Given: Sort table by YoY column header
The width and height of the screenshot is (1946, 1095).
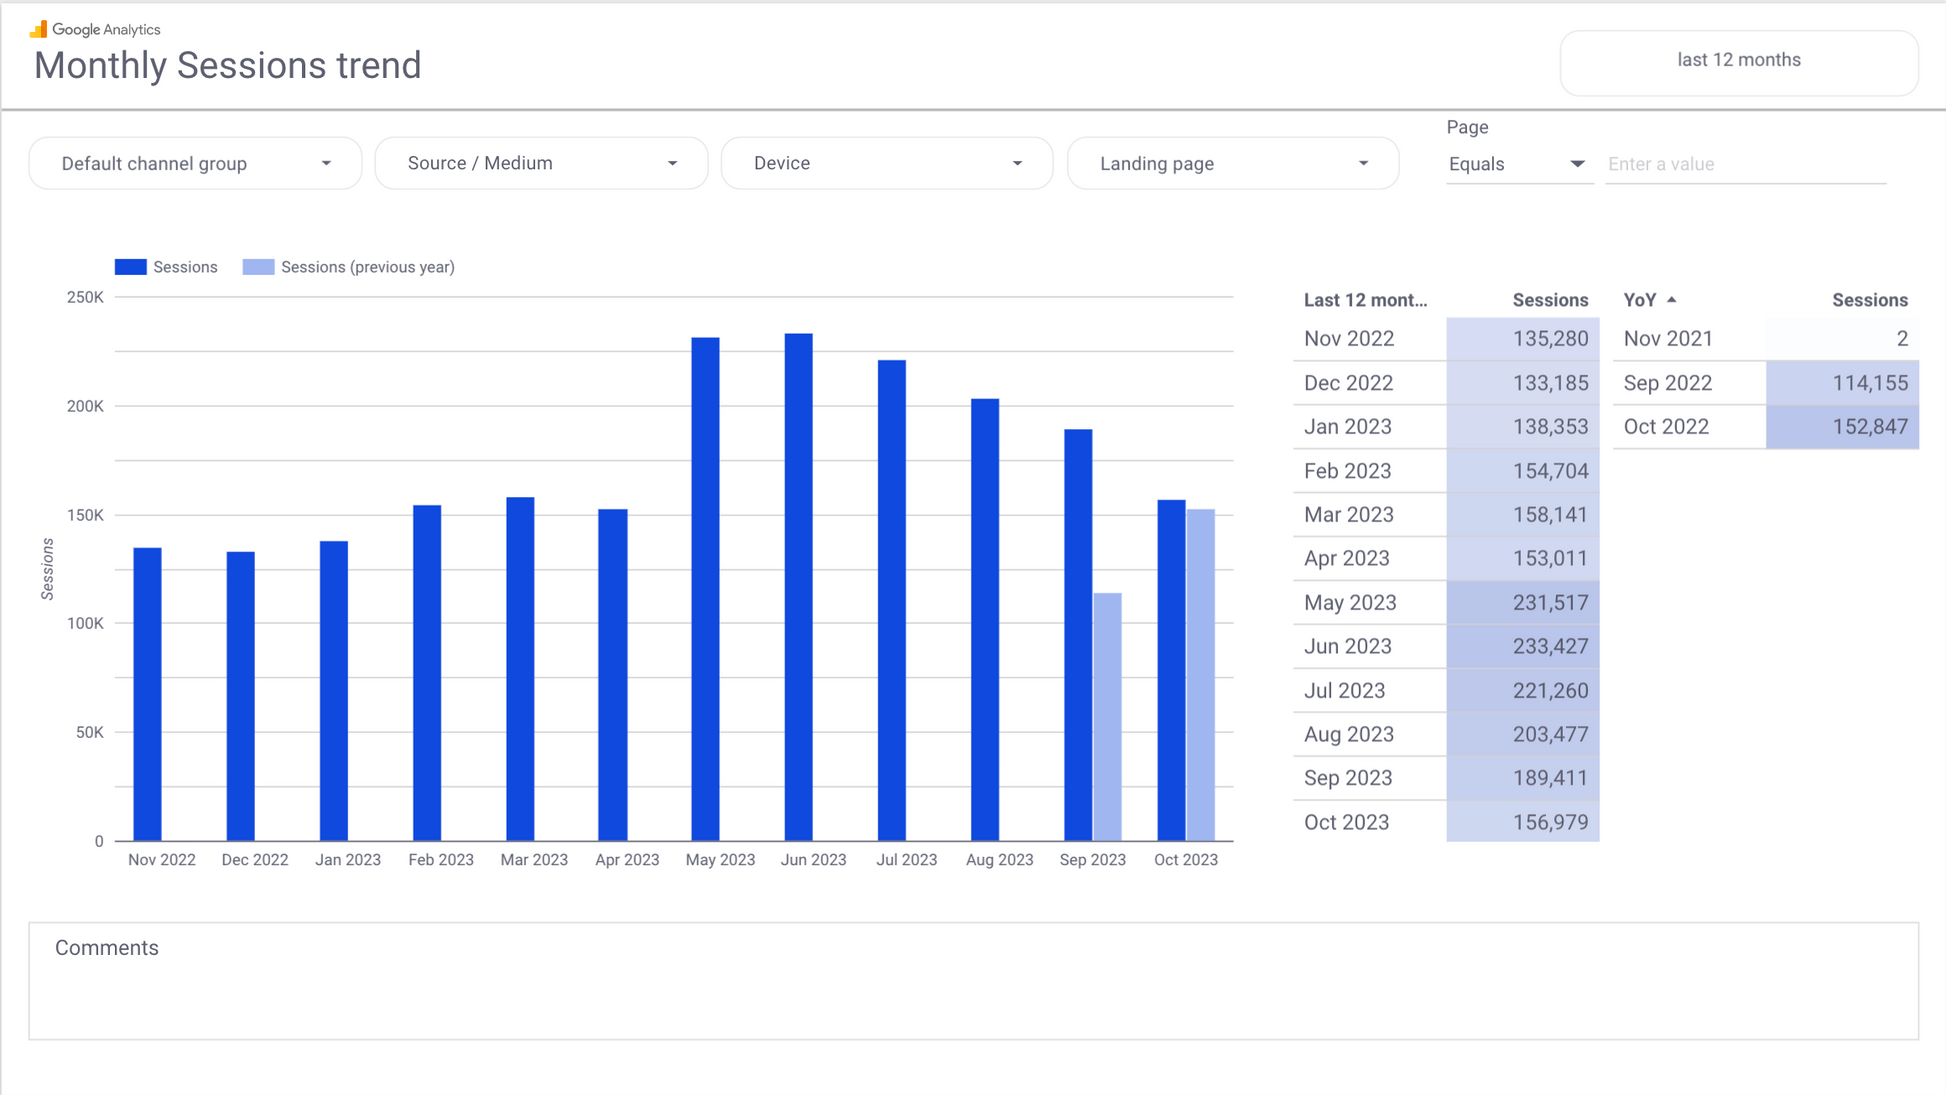Looking at the screenshot, I should [x=1639, y=300].
